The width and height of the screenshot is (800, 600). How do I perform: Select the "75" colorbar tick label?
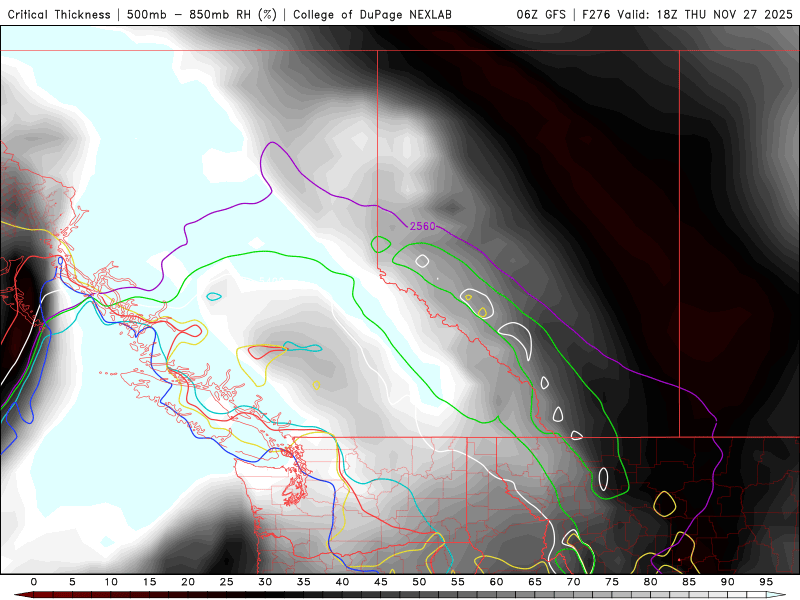pos(612,582)
